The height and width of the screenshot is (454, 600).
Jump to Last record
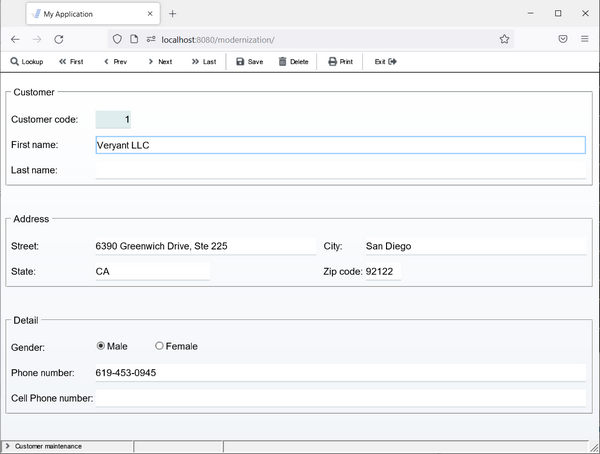203,61
